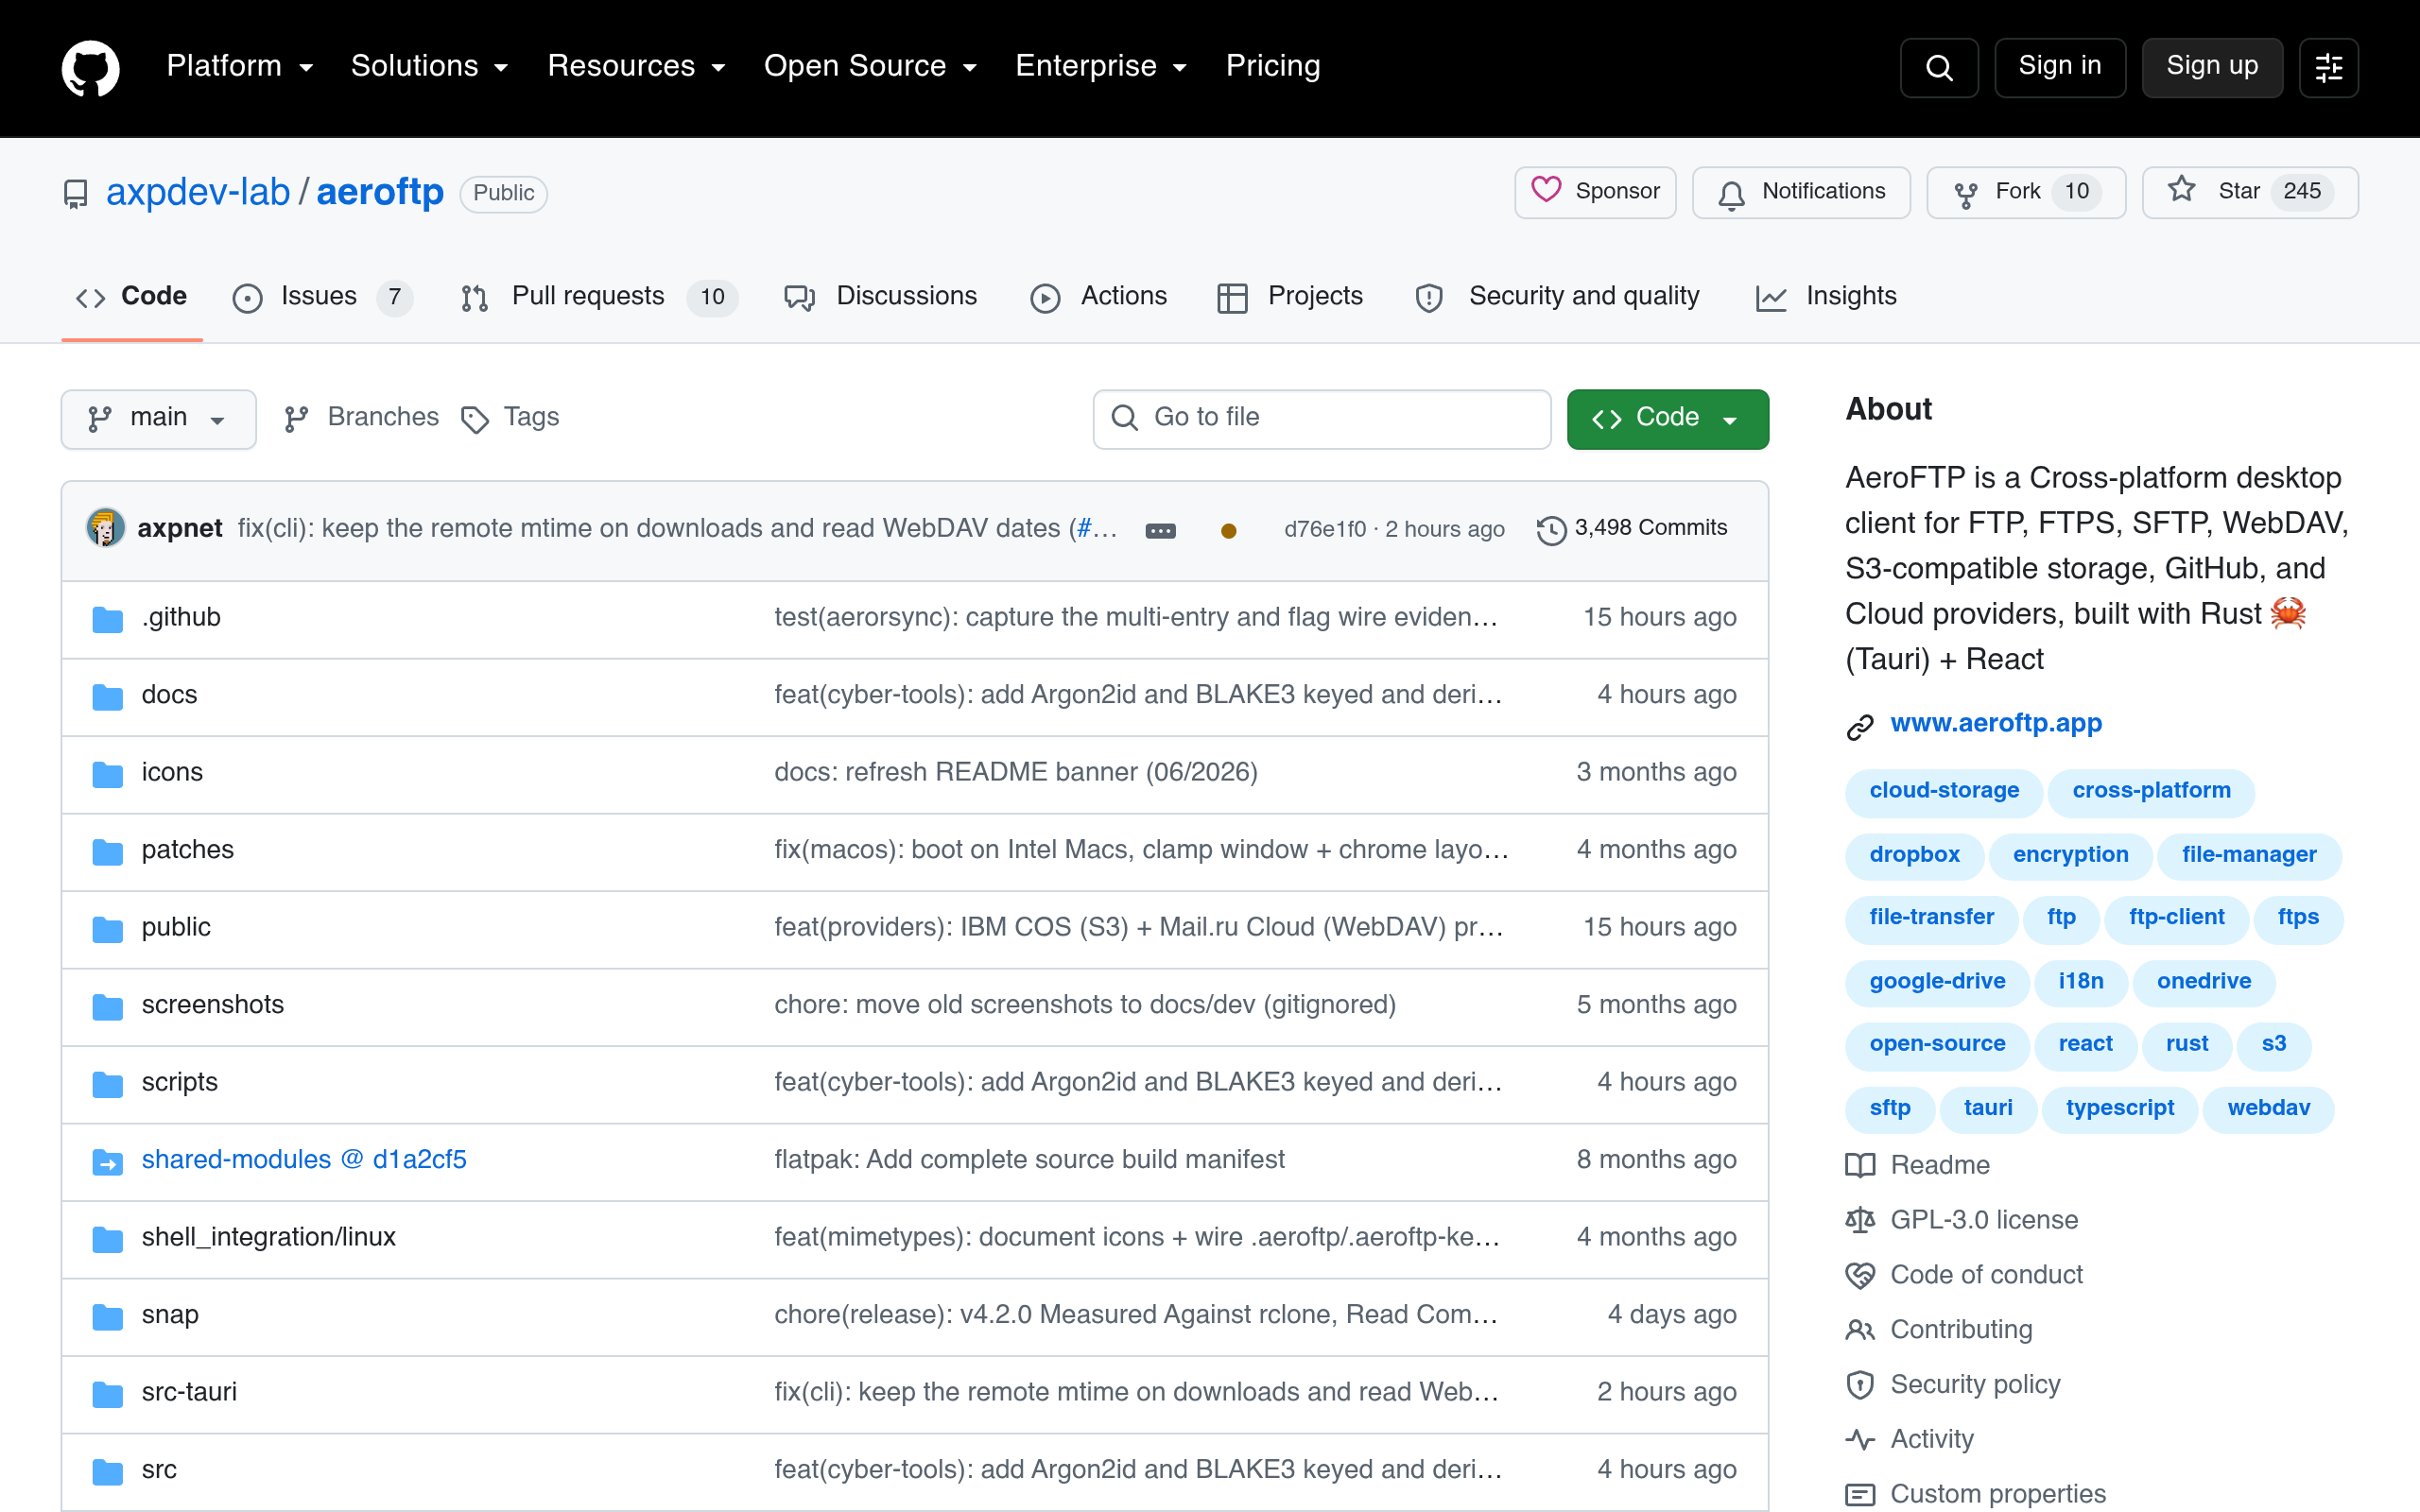Star the aeroftp repository
This screenshot has width=2420, height=1512.
pyautogui.click(x=2250, y=192)
